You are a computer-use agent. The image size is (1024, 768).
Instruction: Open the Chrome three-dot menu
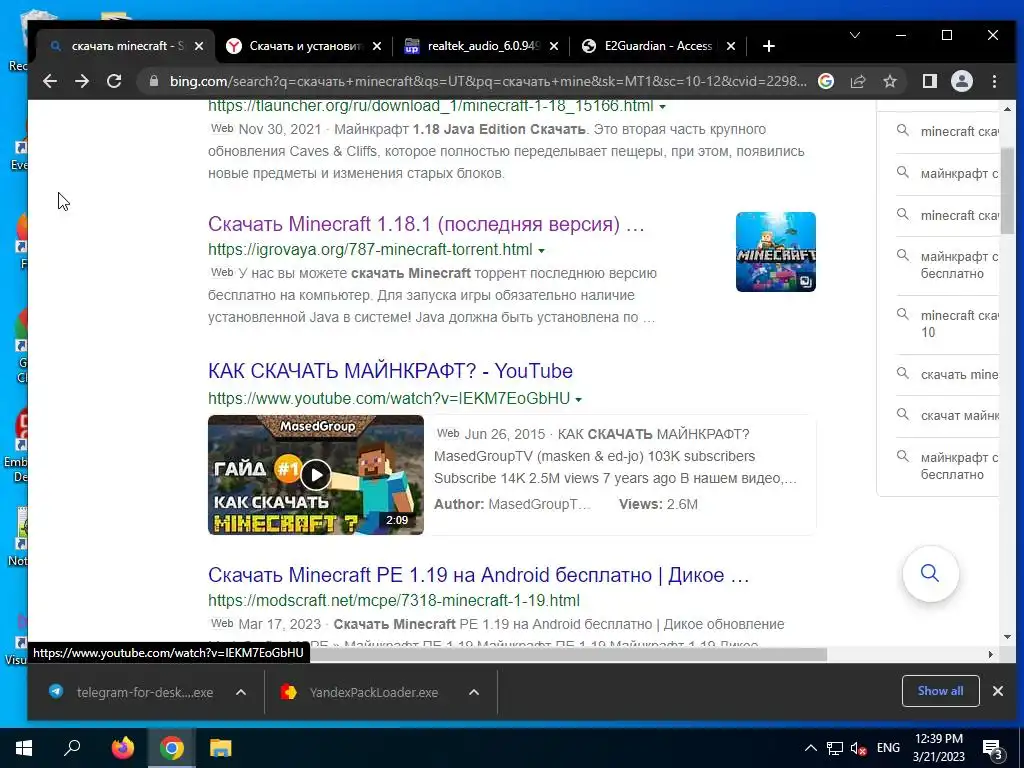[994, 81]
